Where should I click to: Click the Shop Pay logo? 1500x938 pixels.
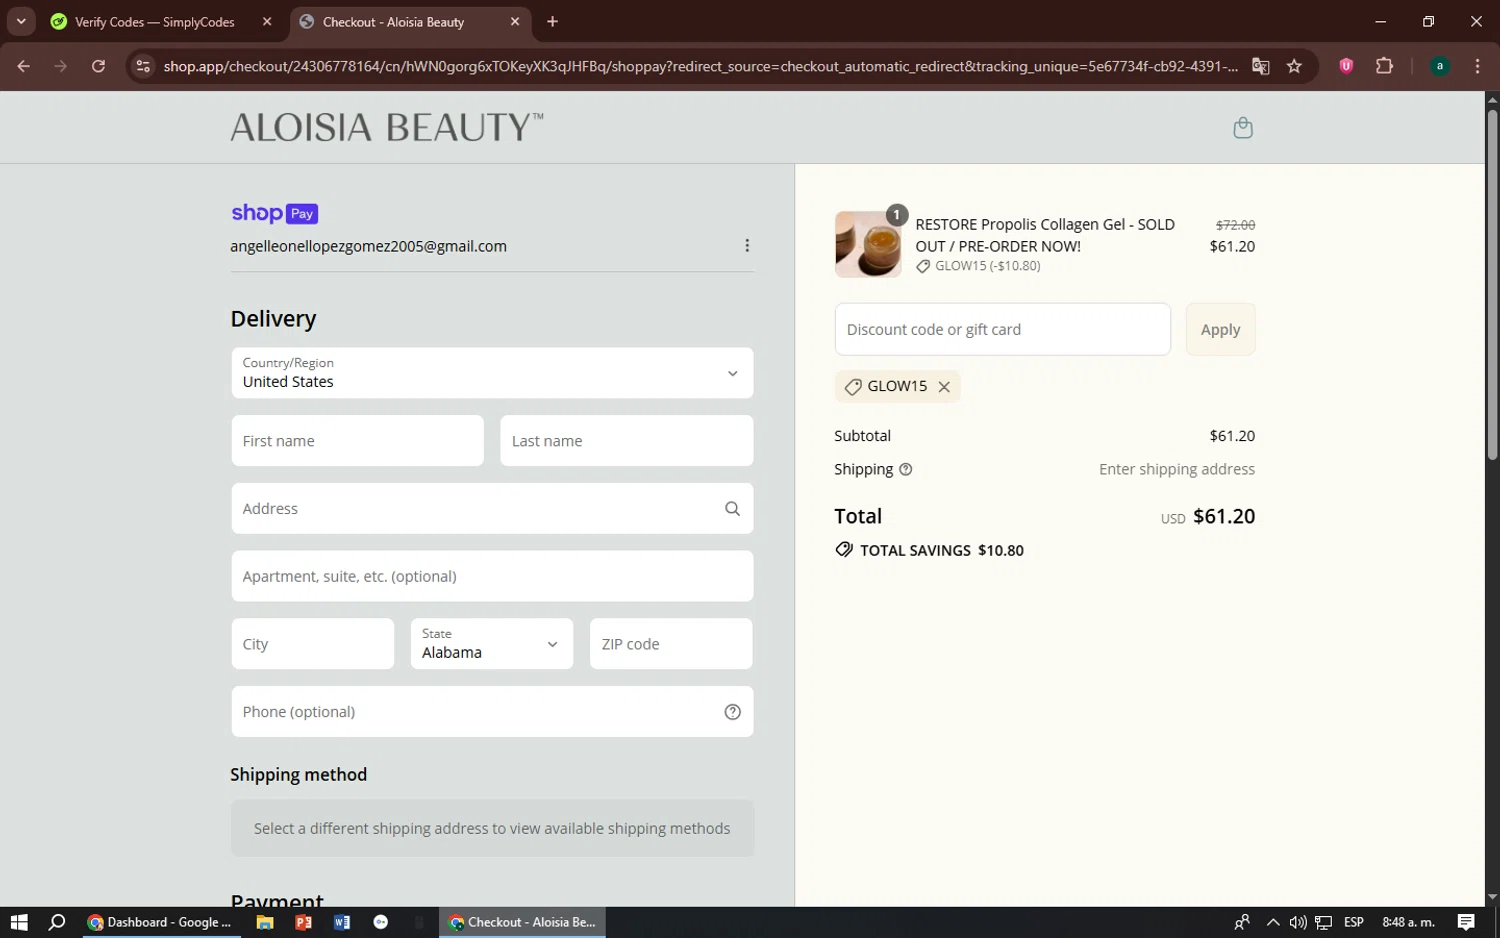(274, 213)
